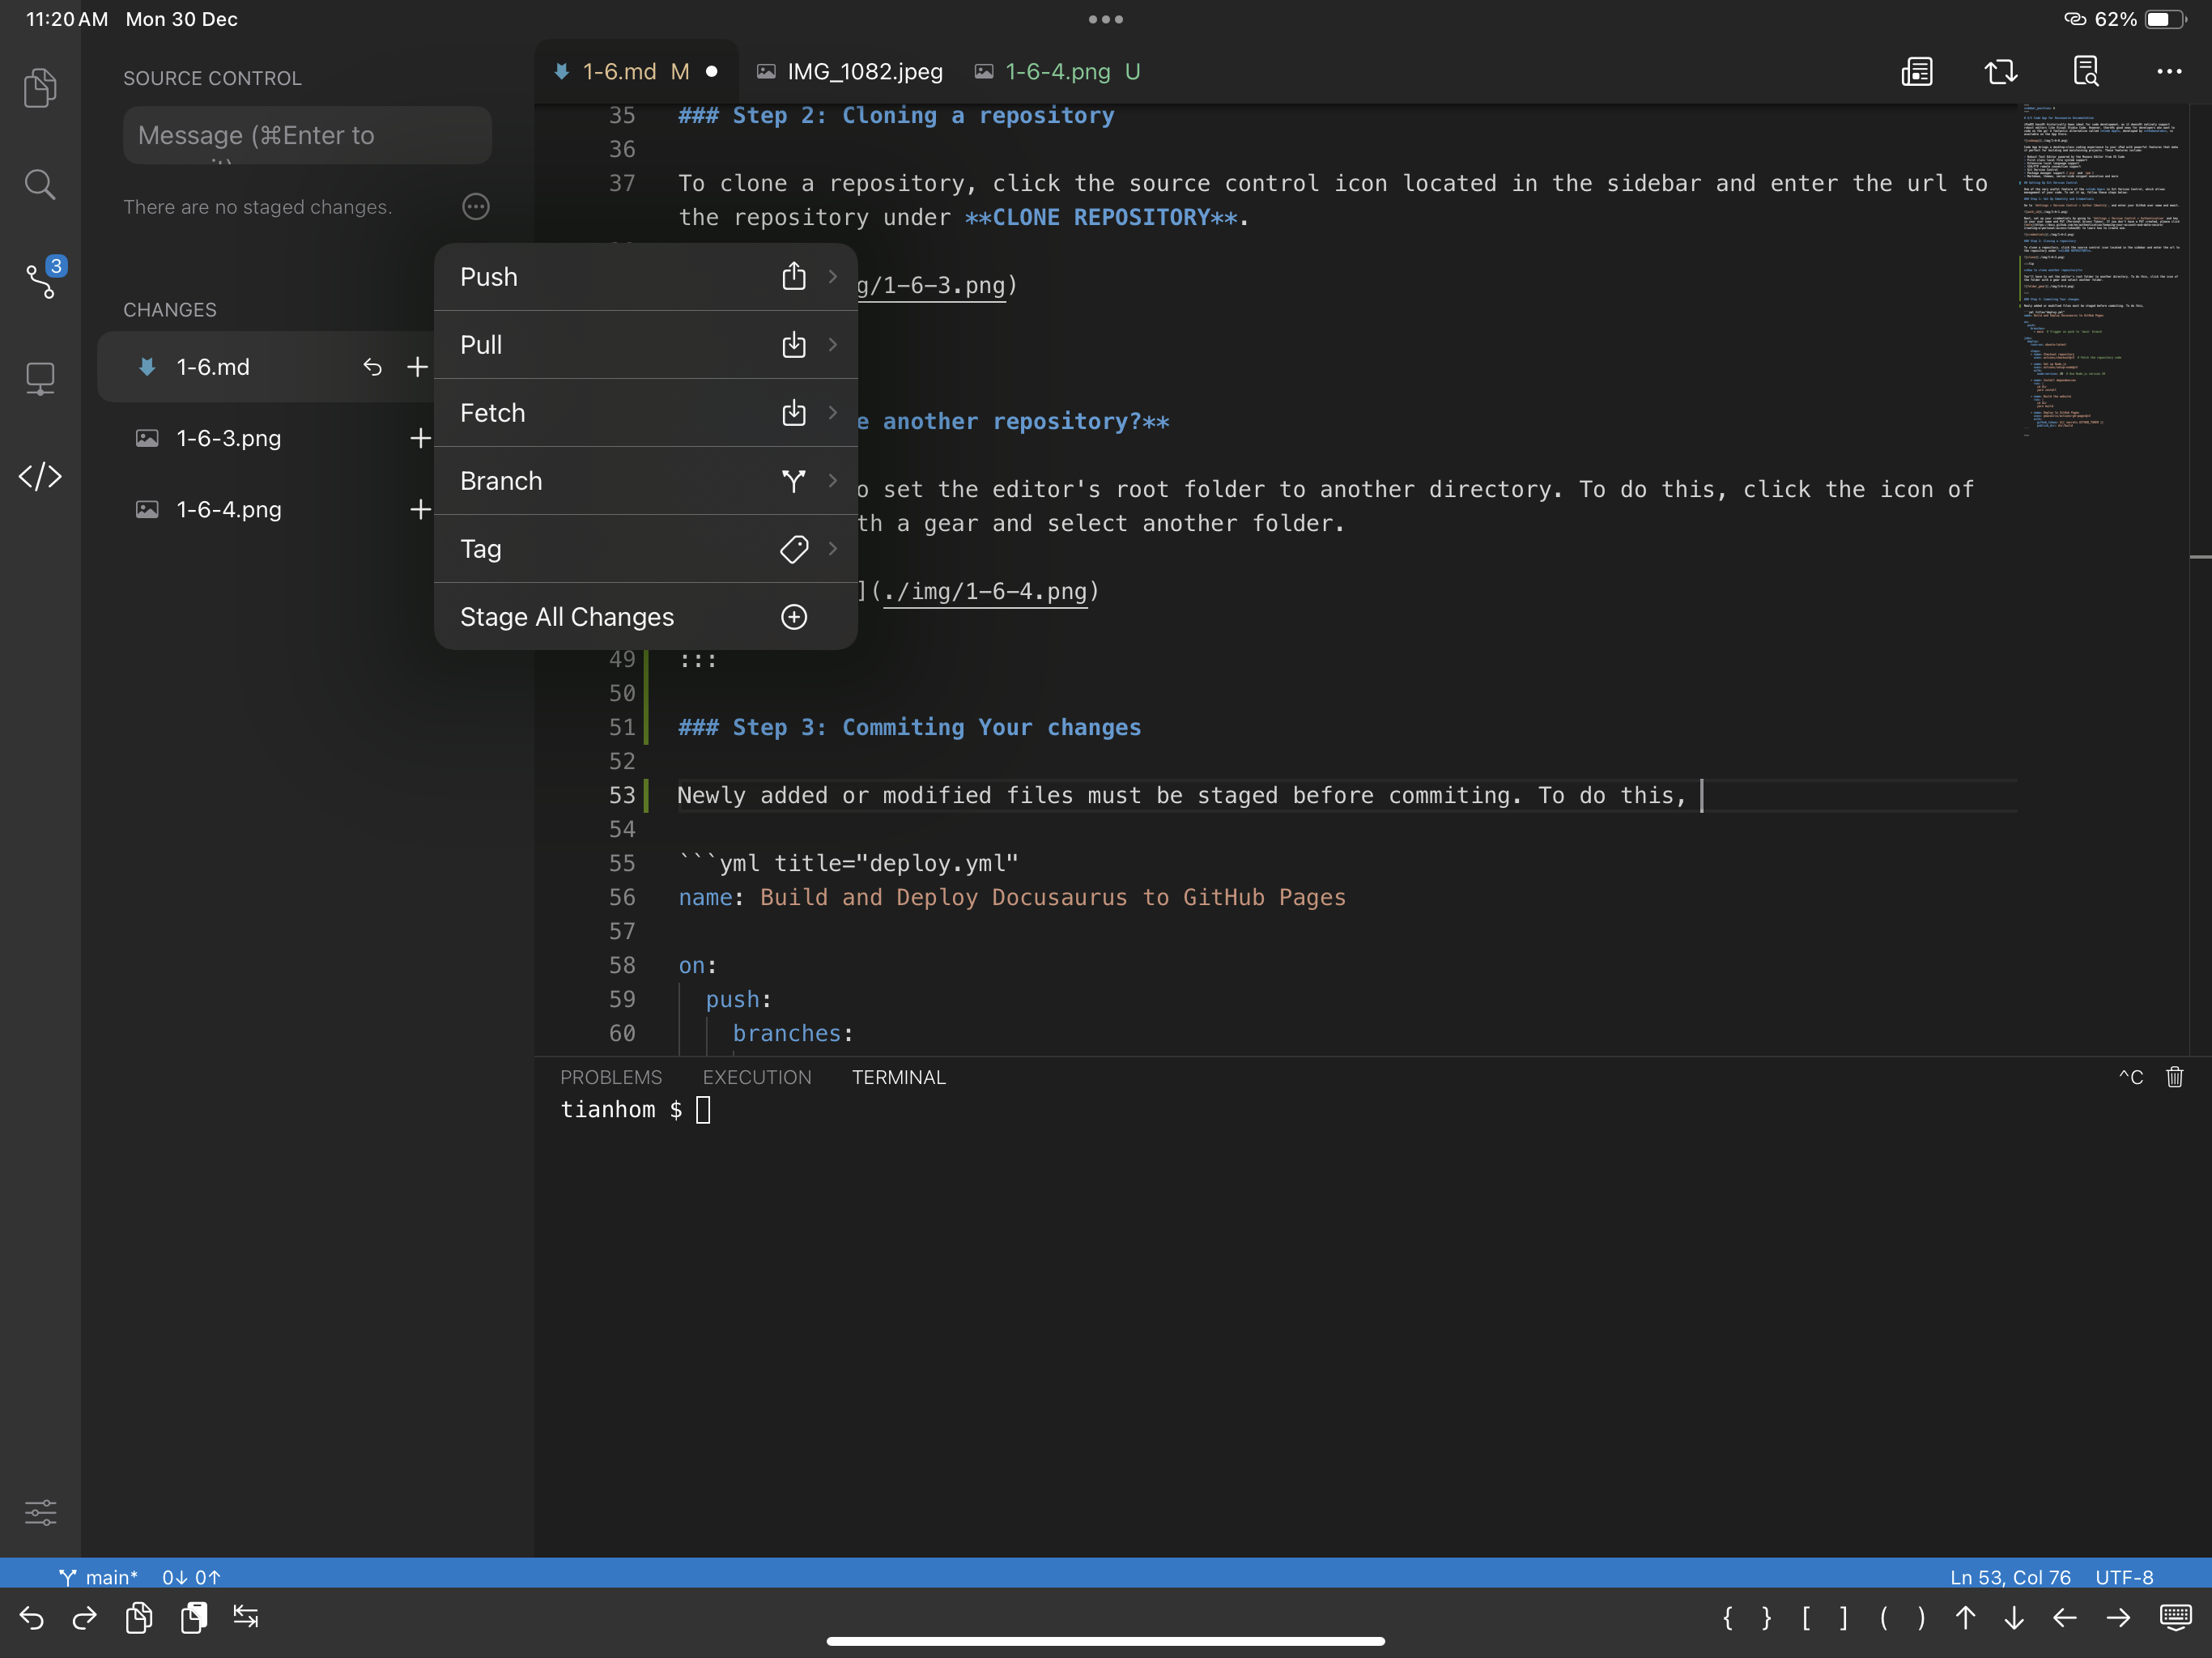
Task: Click the three-dot multitasking control at top
Action: (1106, 19)
